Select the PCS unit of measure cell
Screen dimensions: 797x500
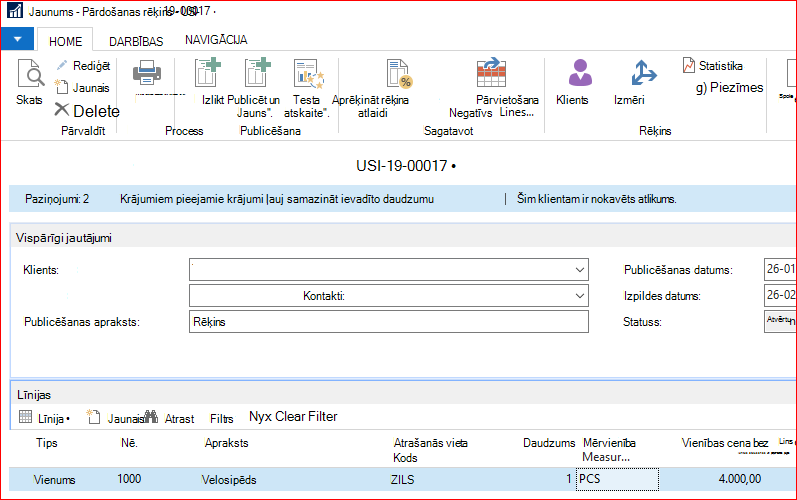click(617, 479)
